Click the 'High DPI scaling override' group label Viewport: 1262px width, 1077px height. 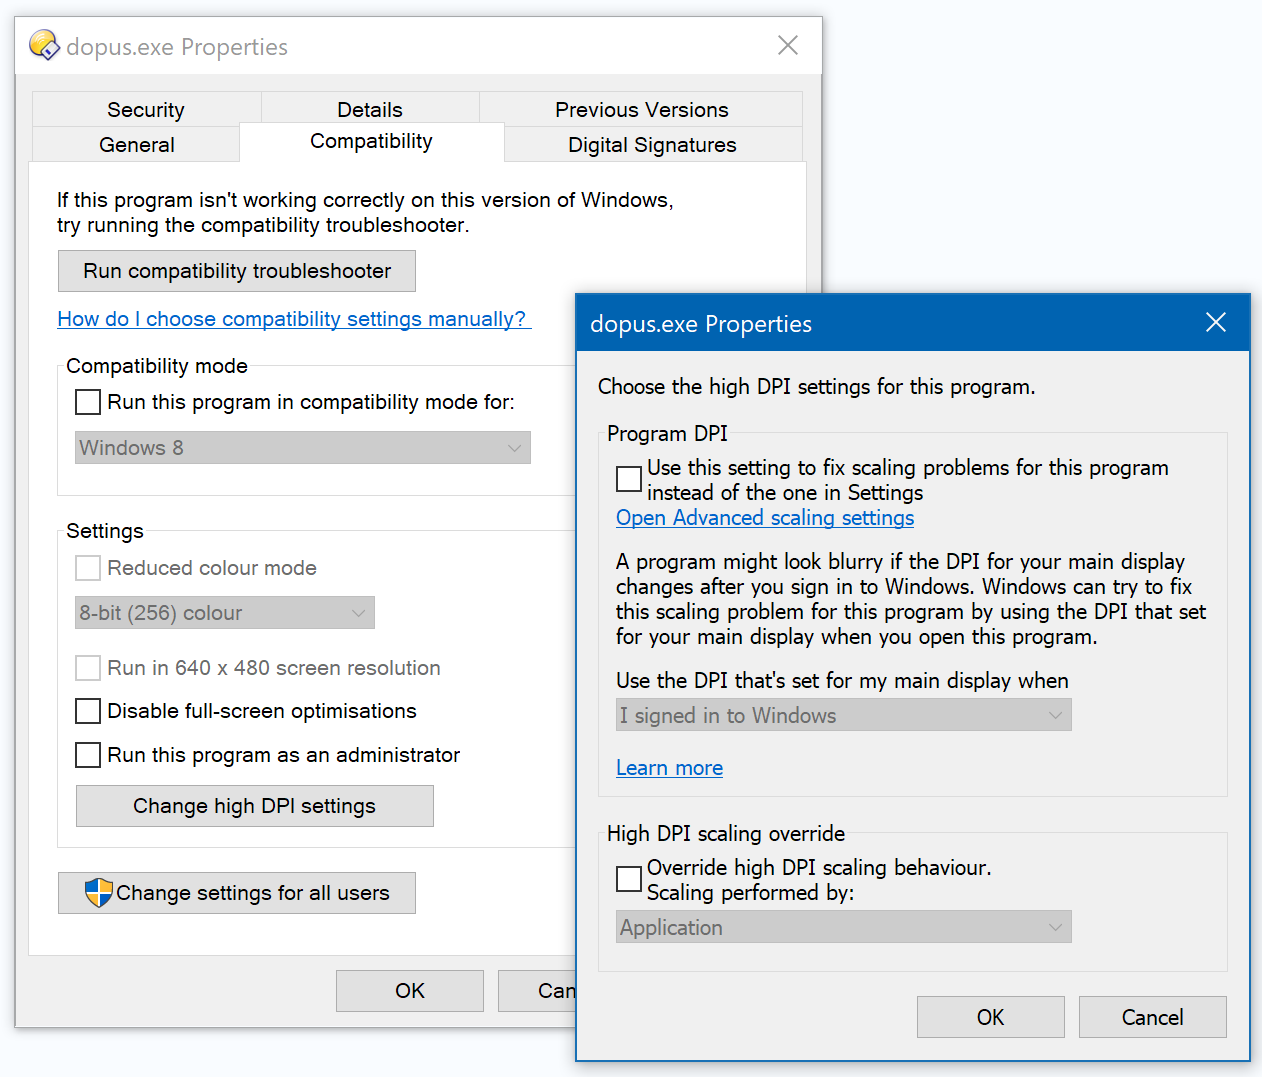(726, 834)
